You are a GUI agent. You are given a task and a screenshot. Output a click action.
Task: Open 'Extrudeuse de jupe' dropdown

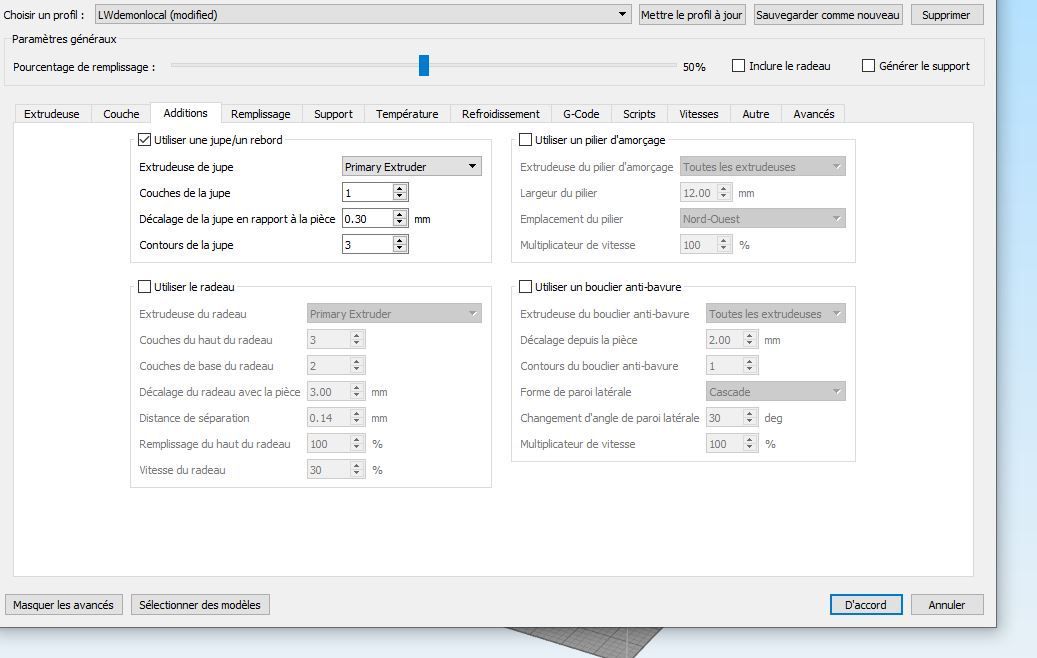[x=411, y=167]
